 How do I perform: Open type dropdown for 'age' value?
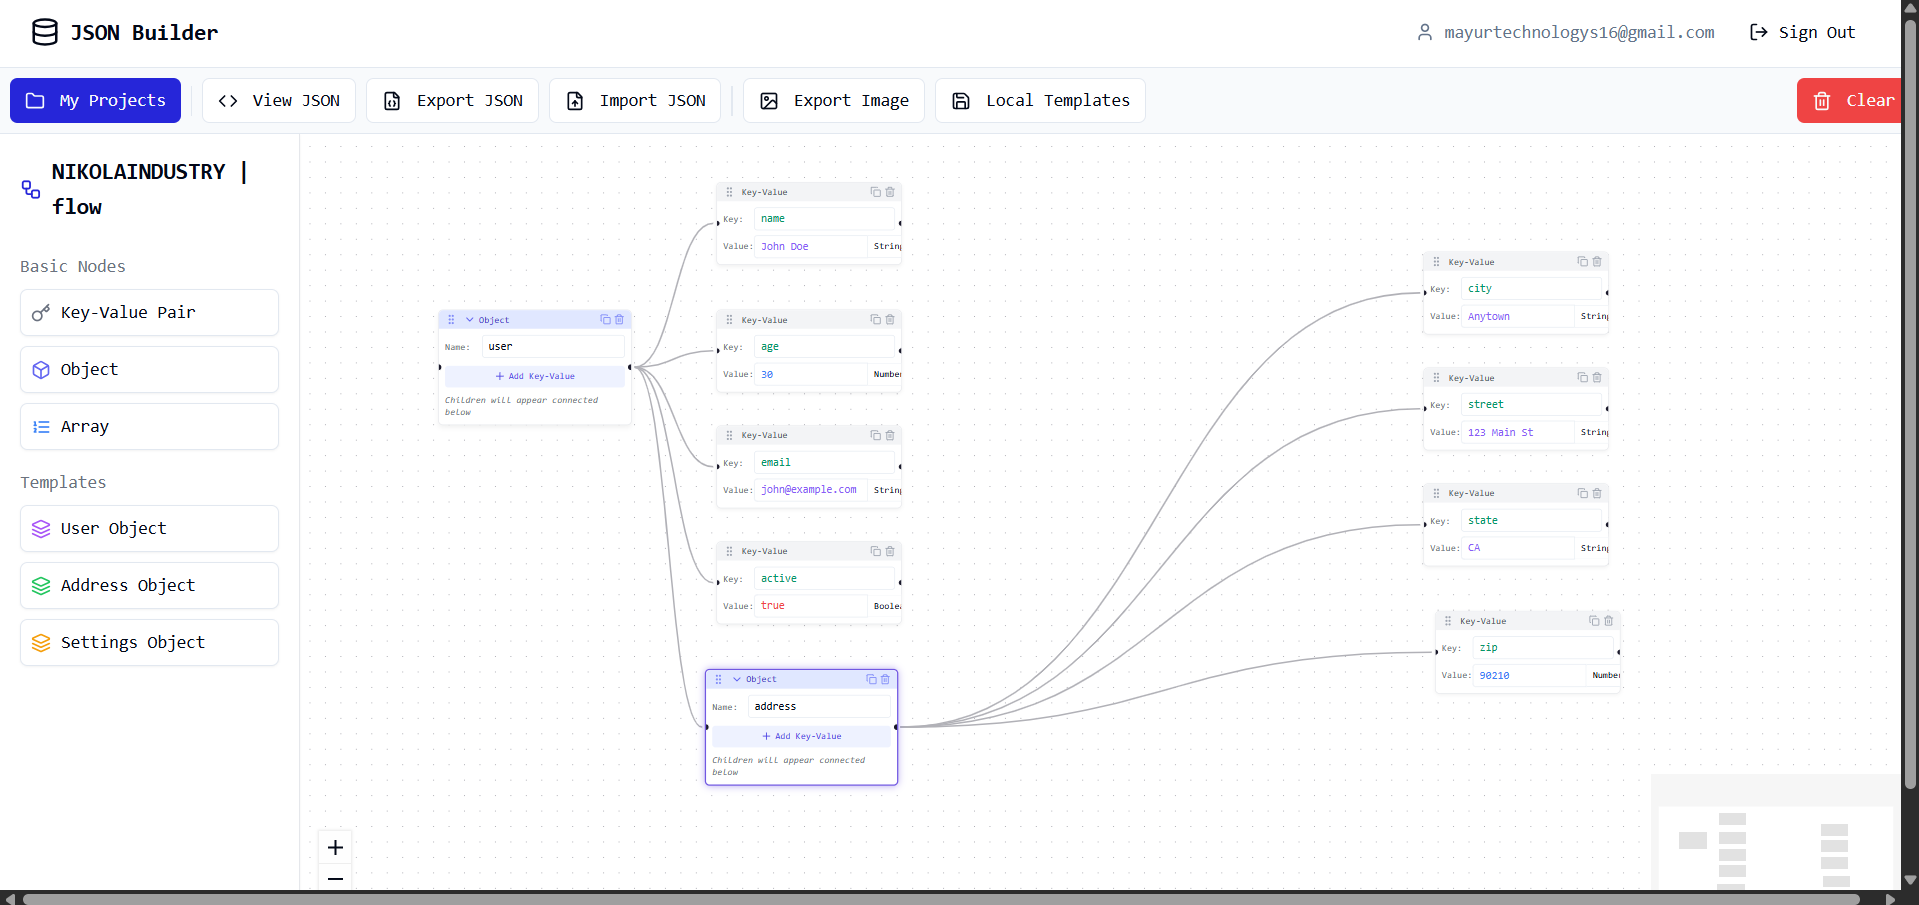point(886,375)
